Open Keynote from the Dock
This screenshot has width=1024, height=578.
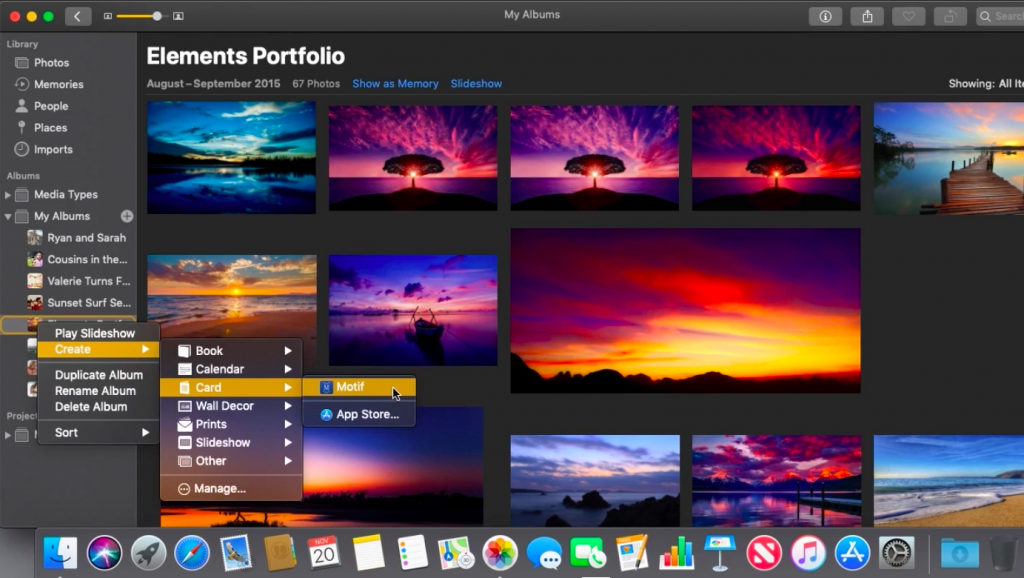[720, 553]
